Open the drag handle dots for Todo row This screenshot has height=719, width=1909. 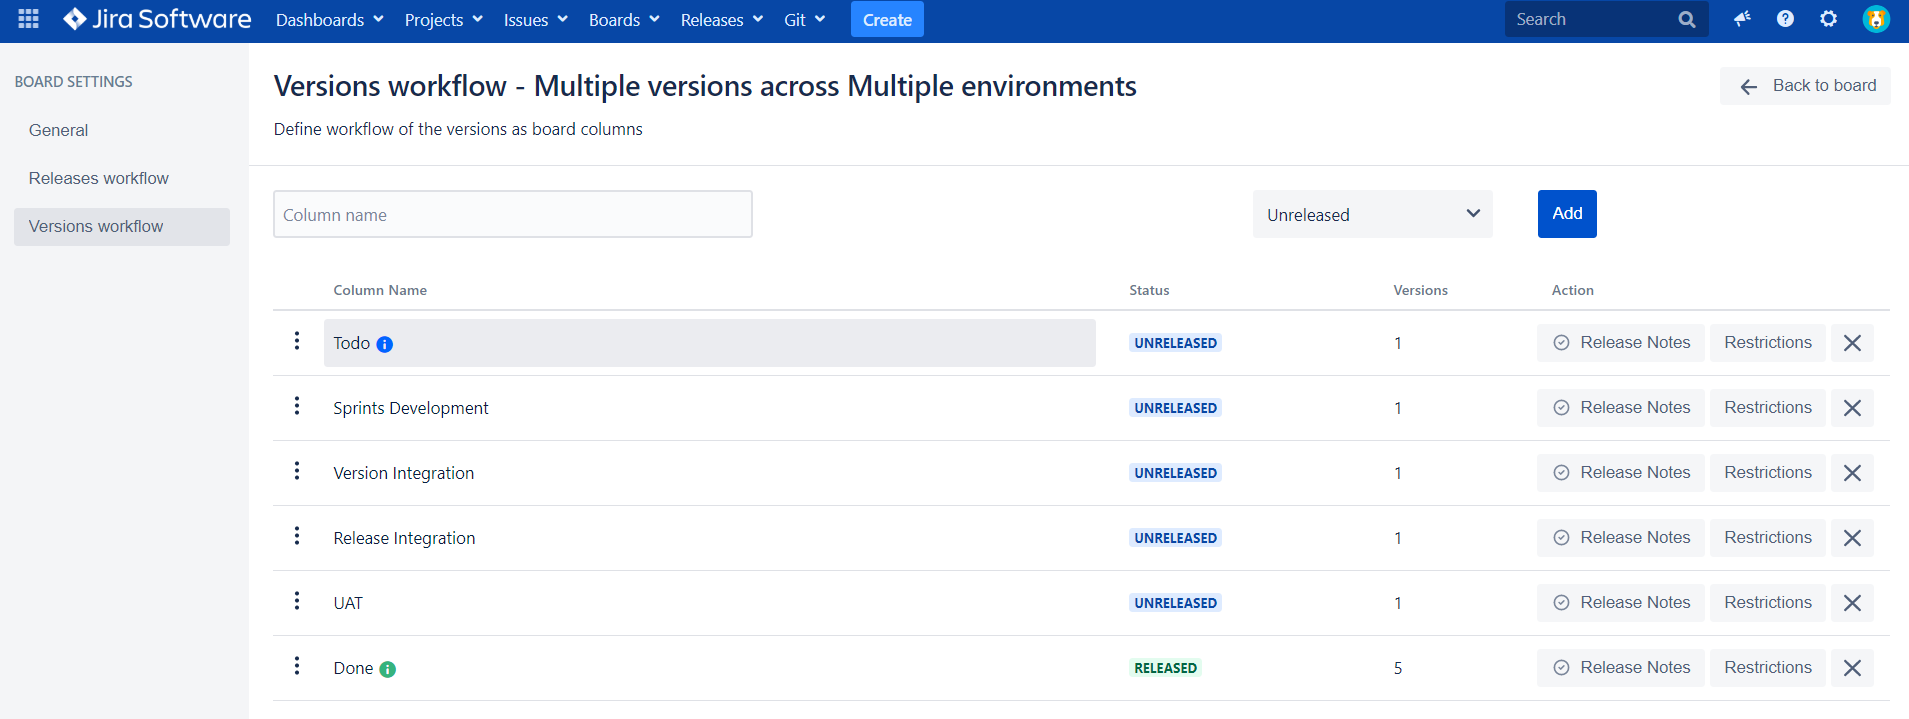point(297,341)
